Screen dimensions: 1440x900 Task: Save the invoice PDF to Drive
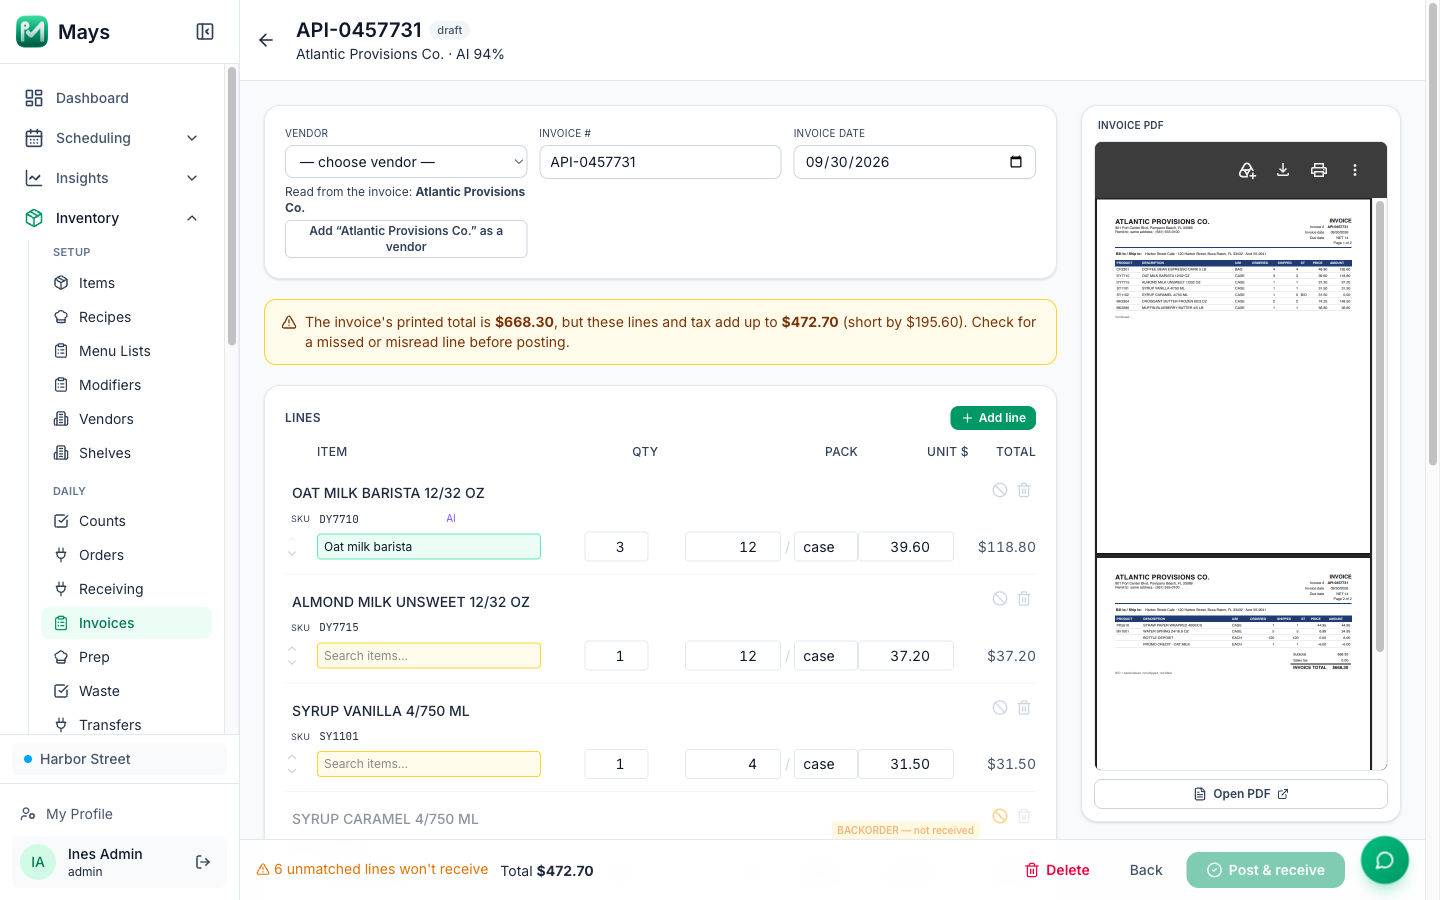tap(1247, 170)
